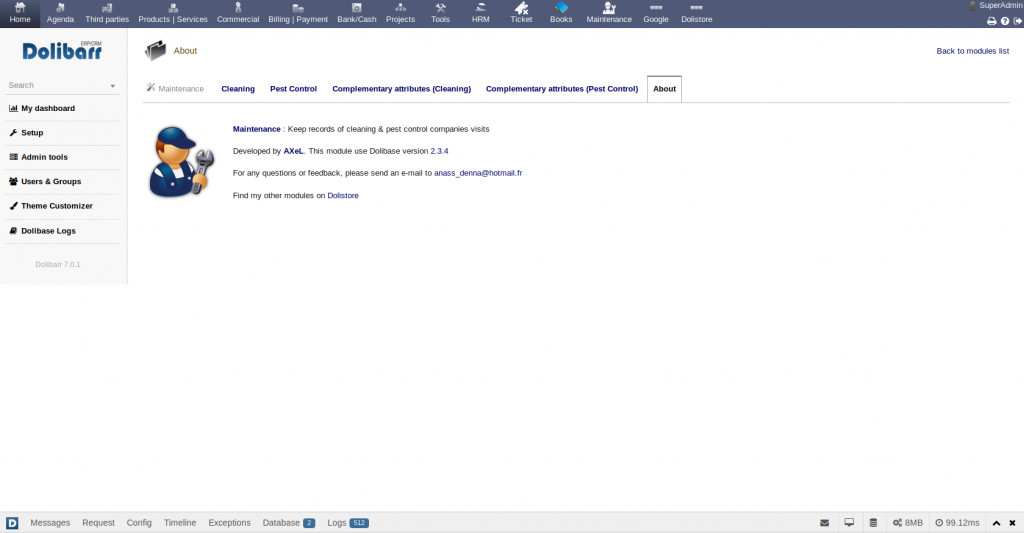This screenshot has width=1024, height=533.
Task: Click Back to modules list link
Action: pos(972,51)
